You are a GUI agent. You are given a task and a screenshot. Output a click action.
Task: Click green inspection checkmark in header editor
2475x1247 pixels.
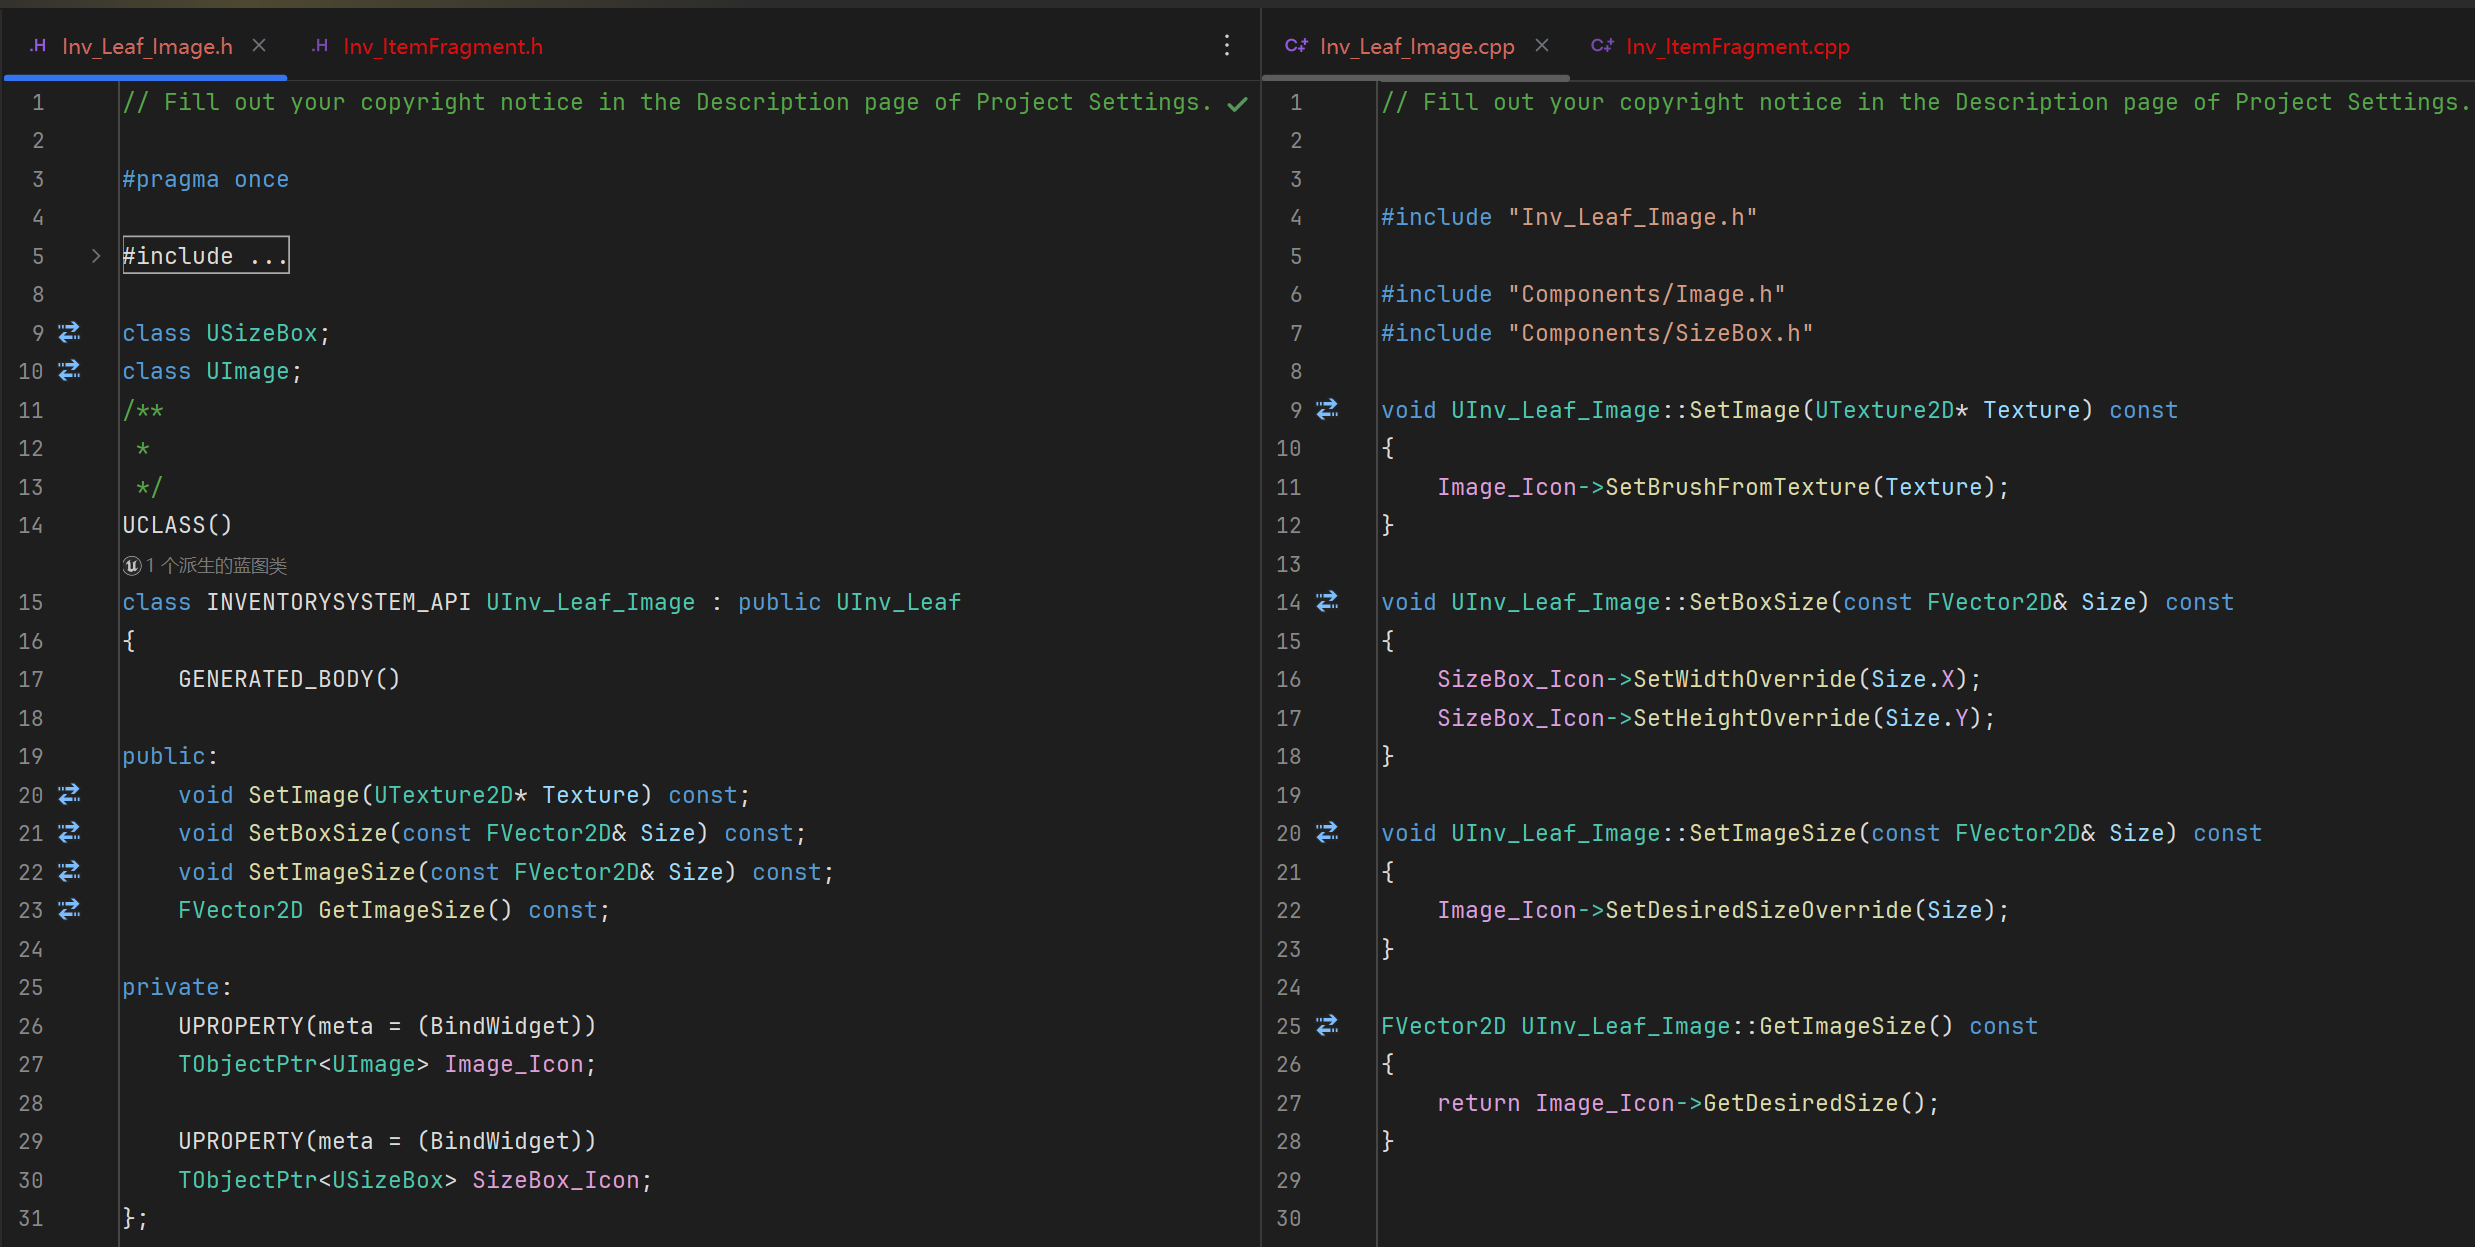click(x=1238, y=104)
